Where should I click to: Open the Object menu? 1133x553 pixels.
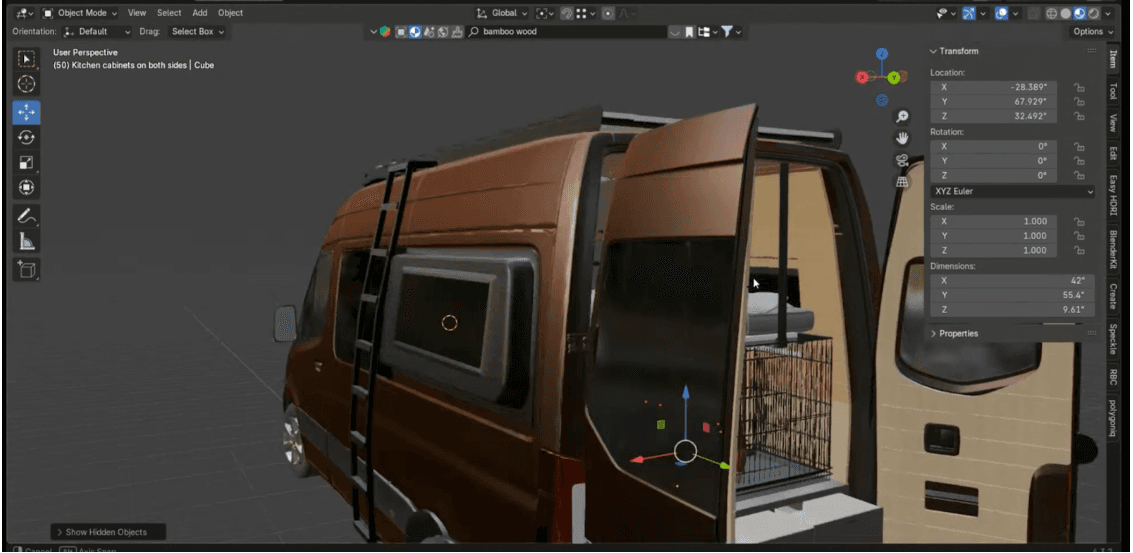point(231,13)
